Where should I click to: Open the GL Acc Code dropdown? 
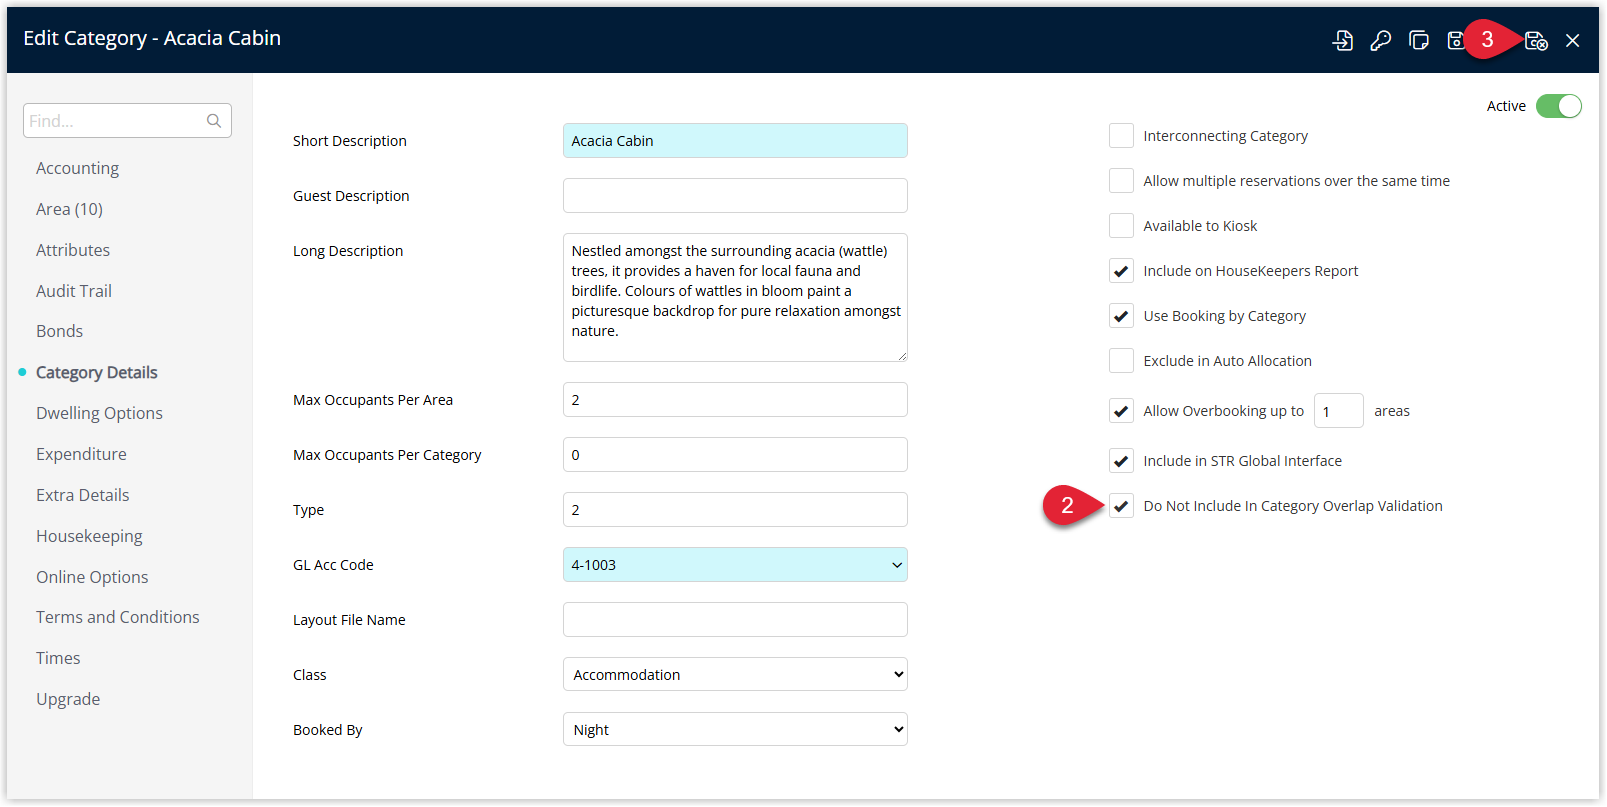735,565
